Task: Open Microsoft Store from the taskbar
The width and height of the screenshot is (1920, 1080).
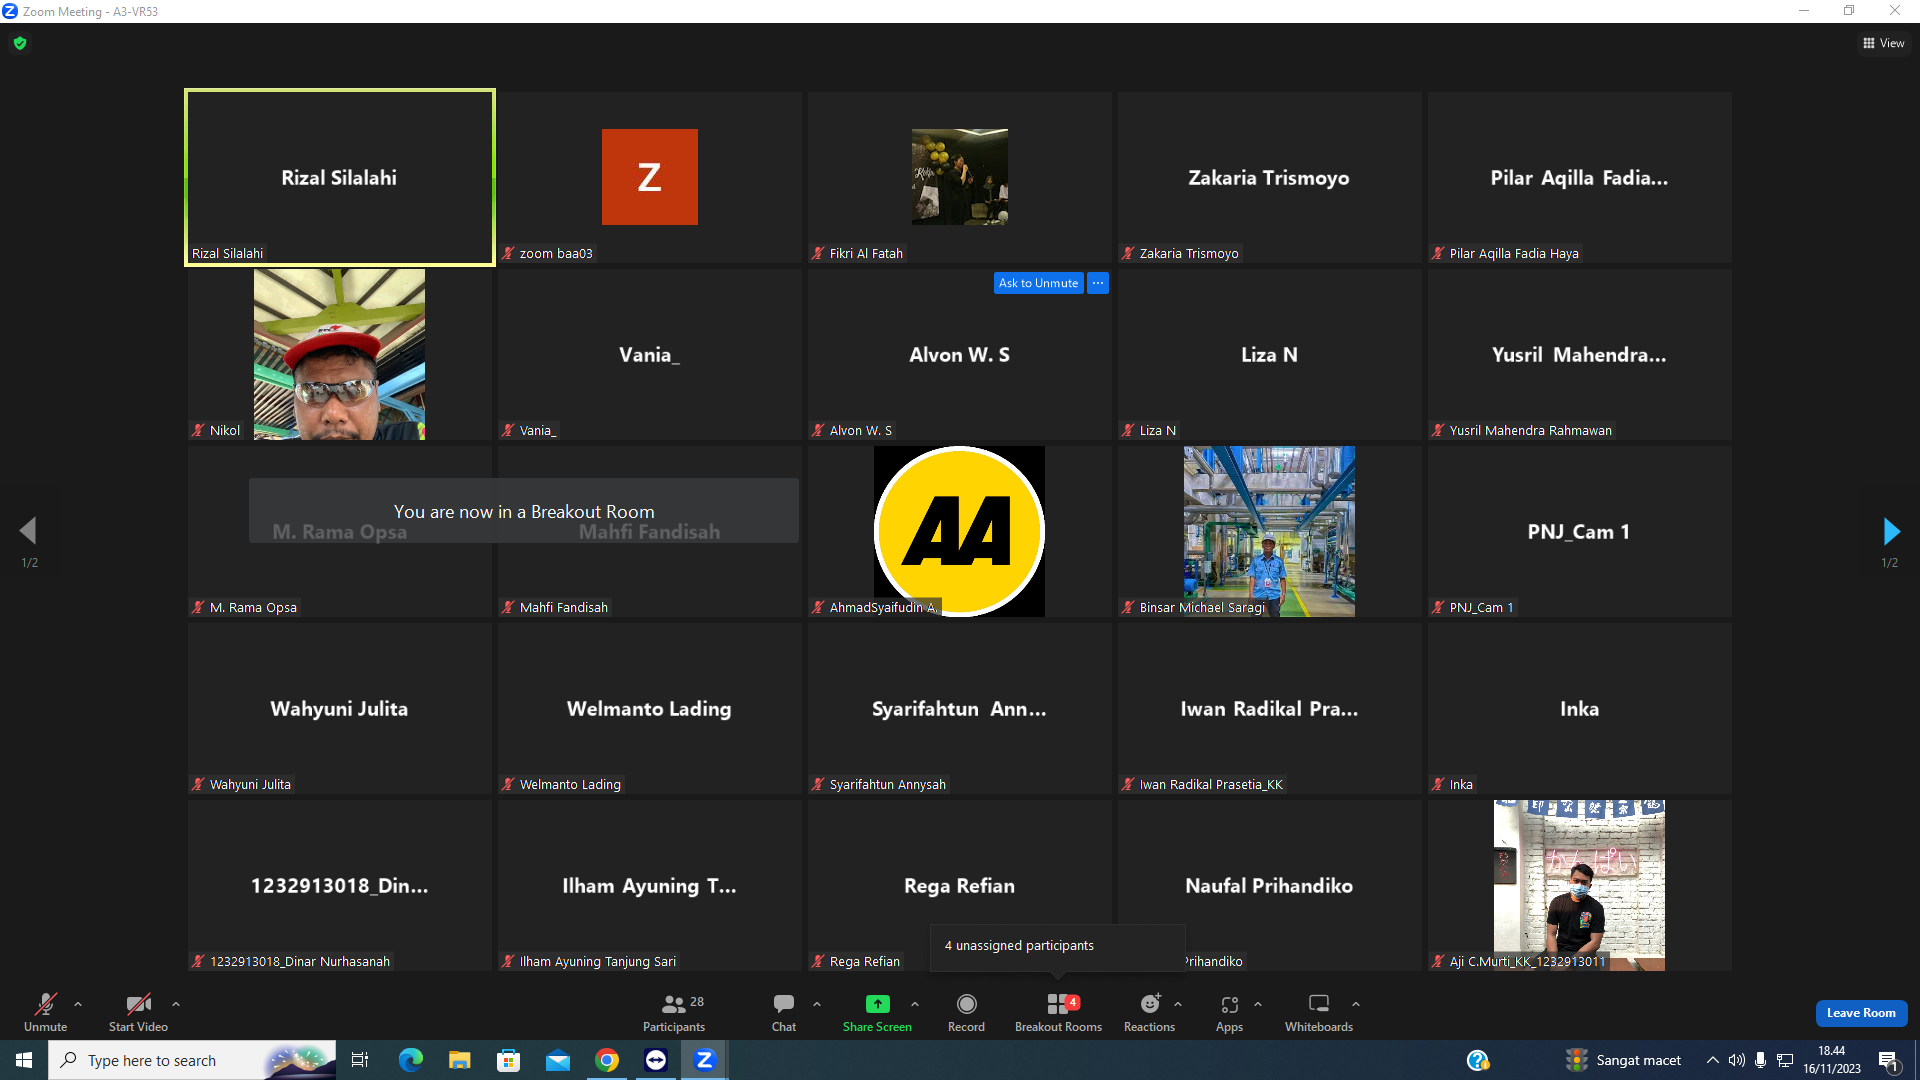Action: click(x=508, y=1060)
